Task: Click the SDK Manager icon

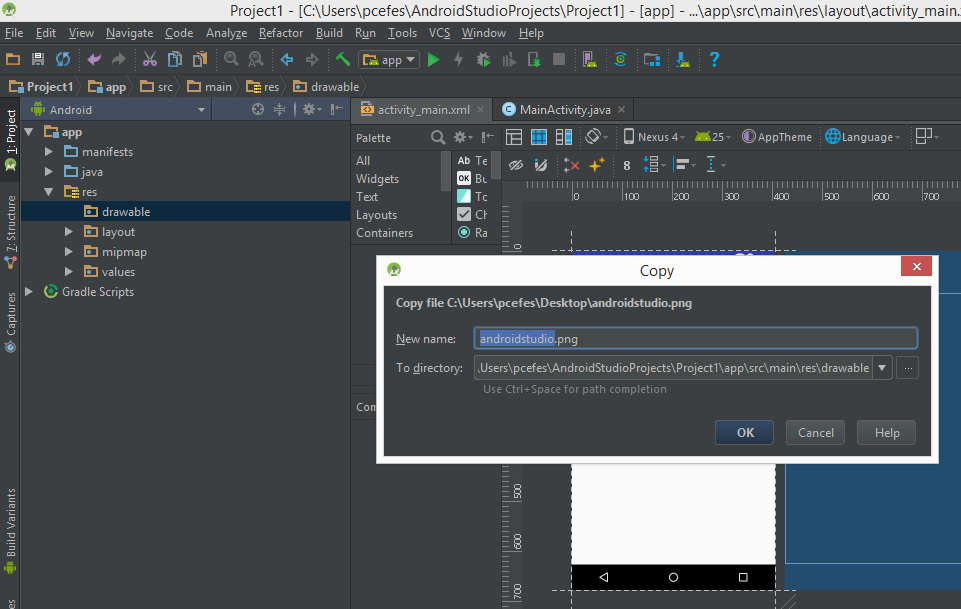Action: tap(683, 59)
